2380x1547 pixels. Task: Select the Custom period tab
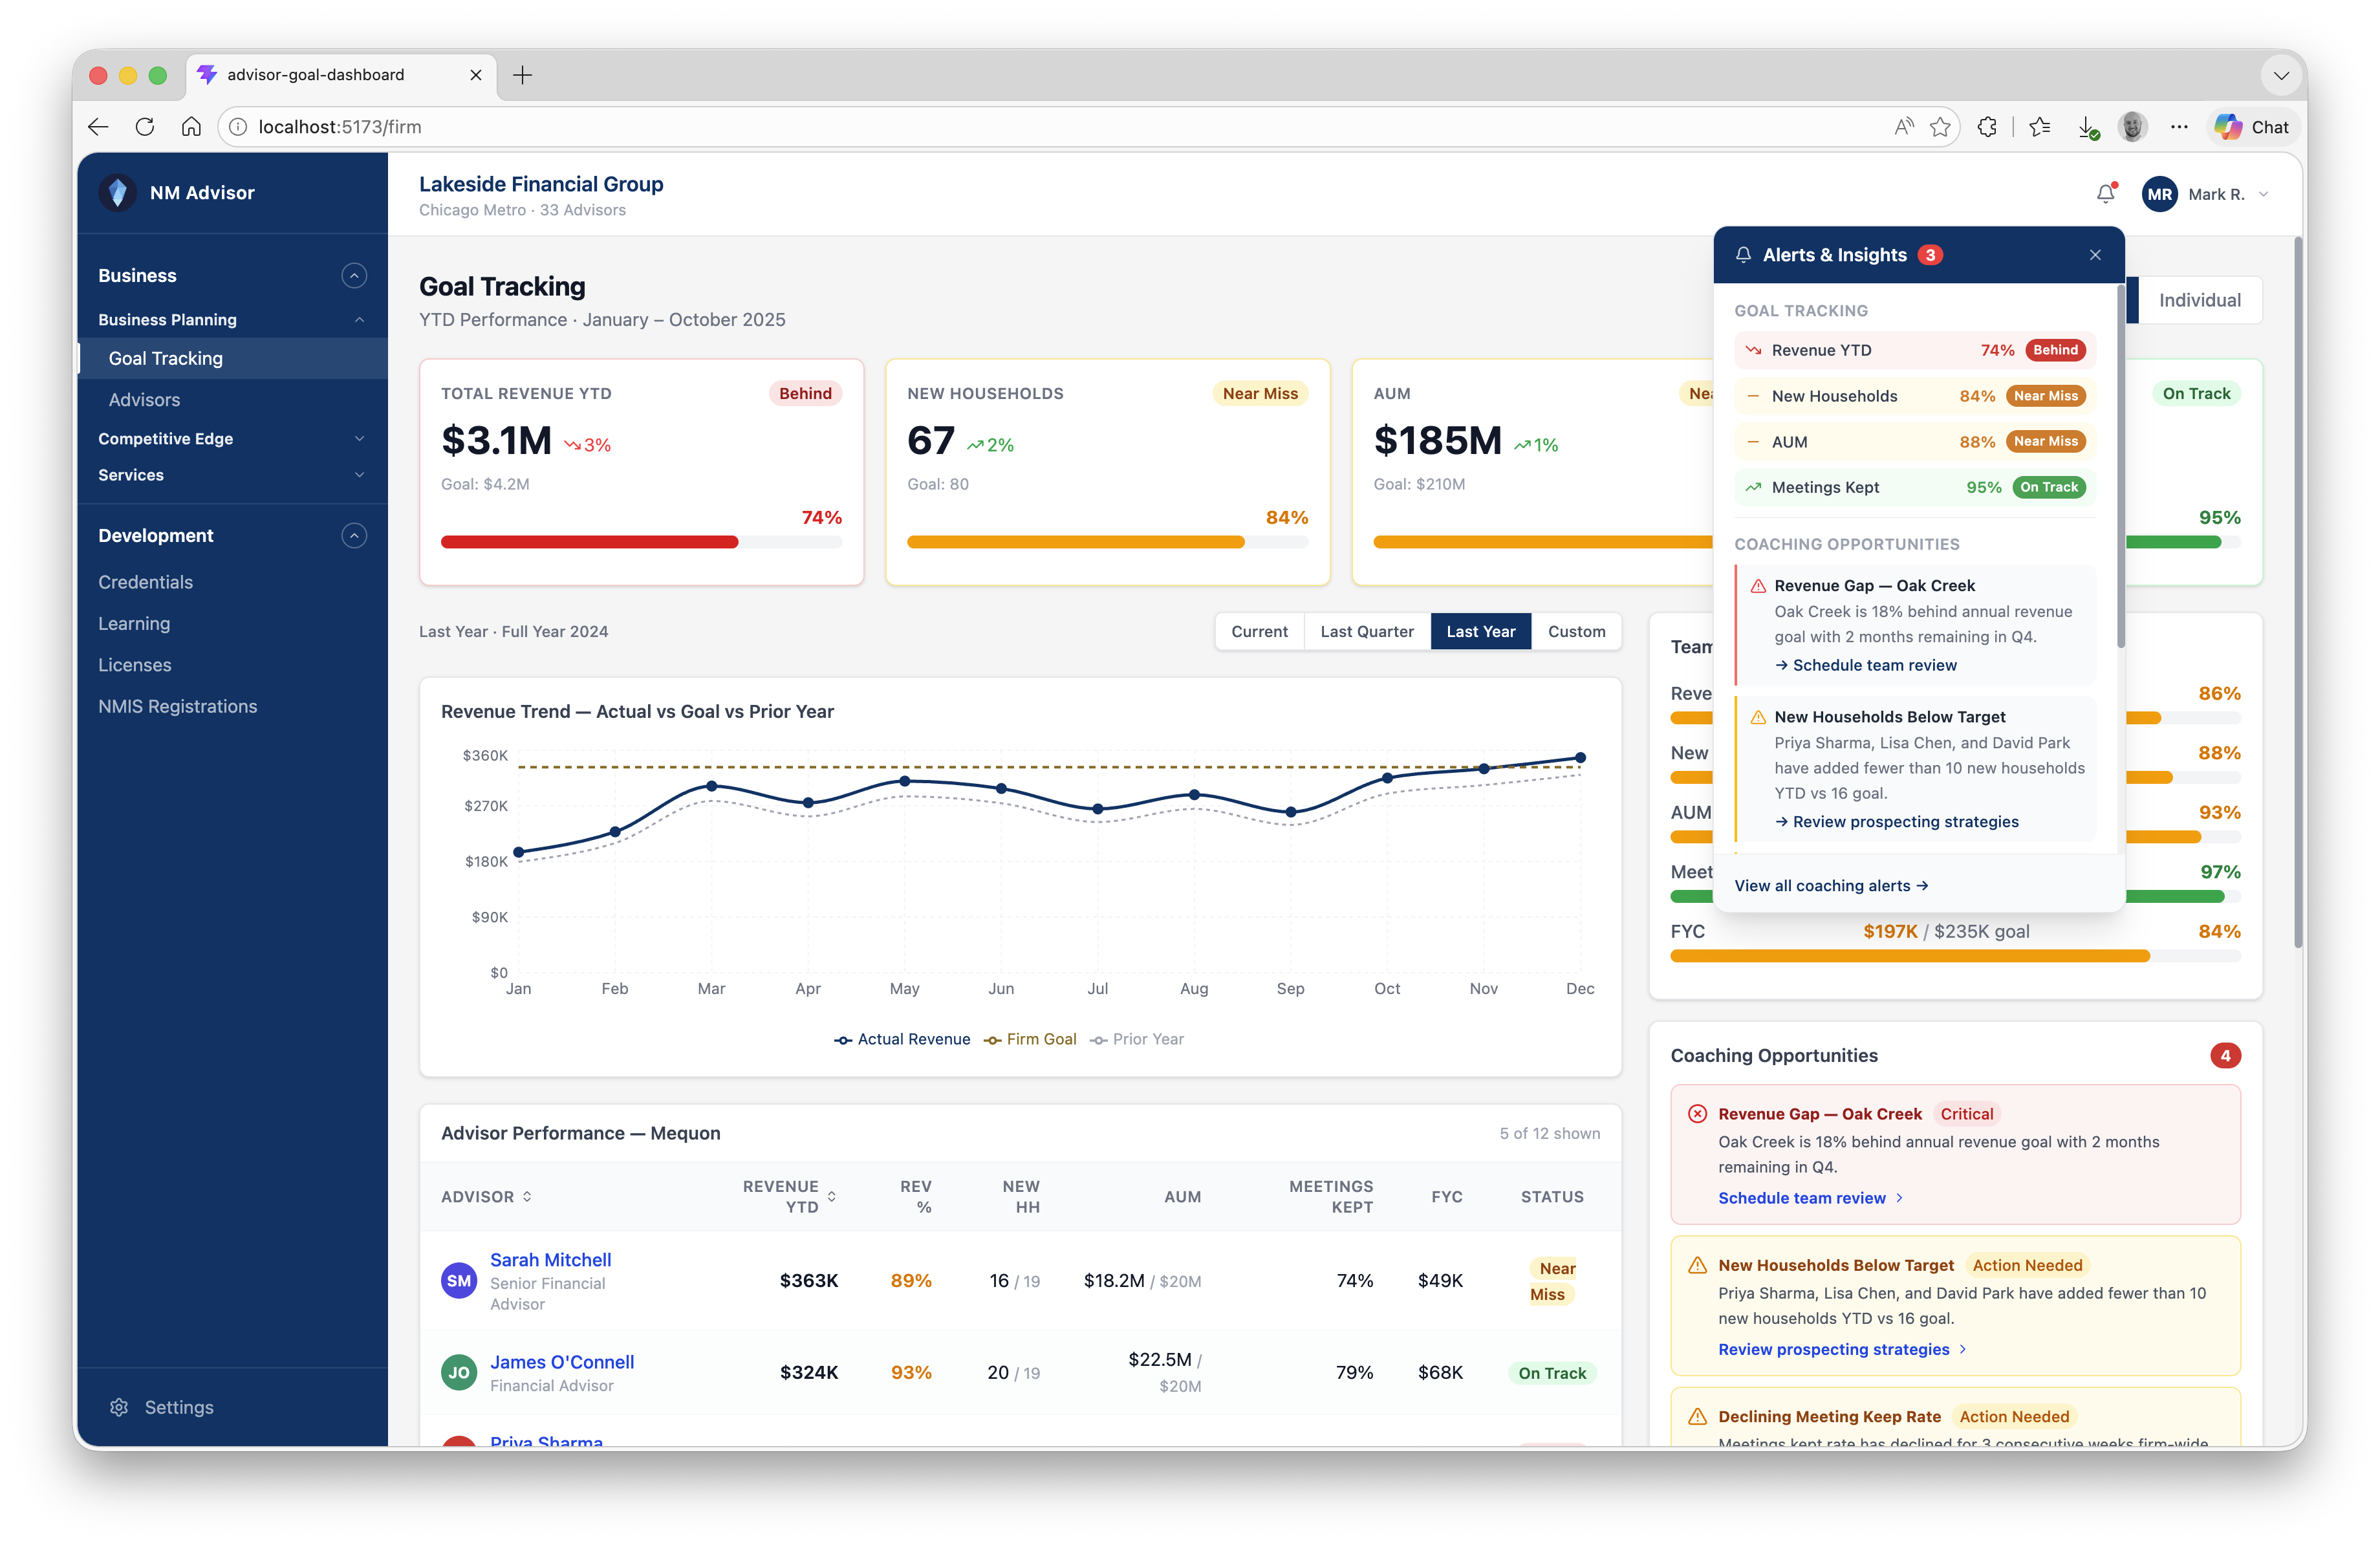point(1576,632)
